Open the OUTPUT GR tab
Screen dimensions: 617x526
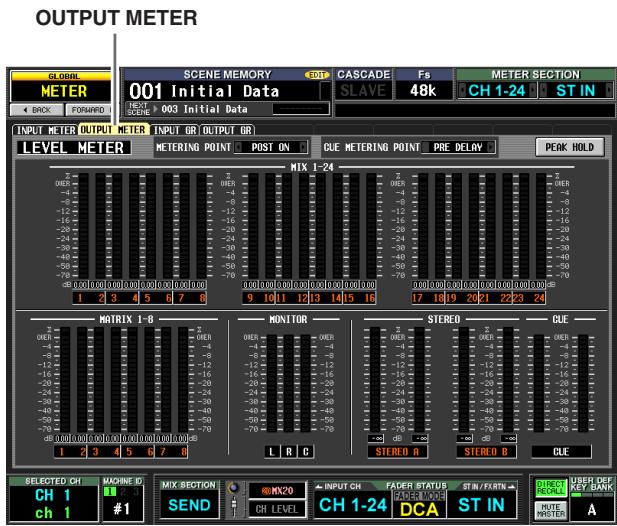(227, 130)
